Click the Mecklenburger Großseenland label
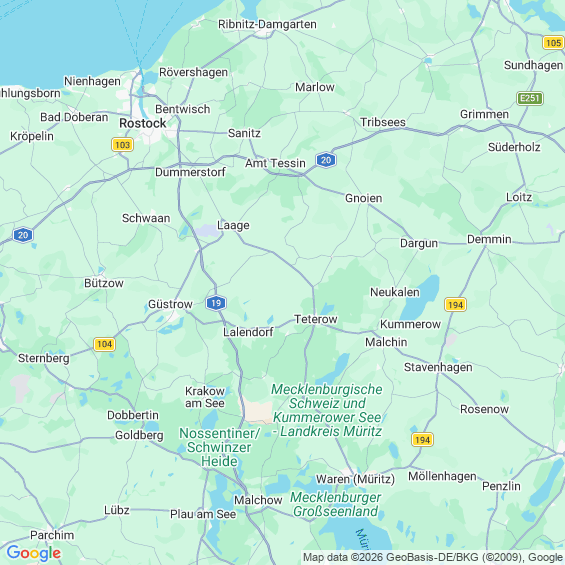 (x=335, y=504)
